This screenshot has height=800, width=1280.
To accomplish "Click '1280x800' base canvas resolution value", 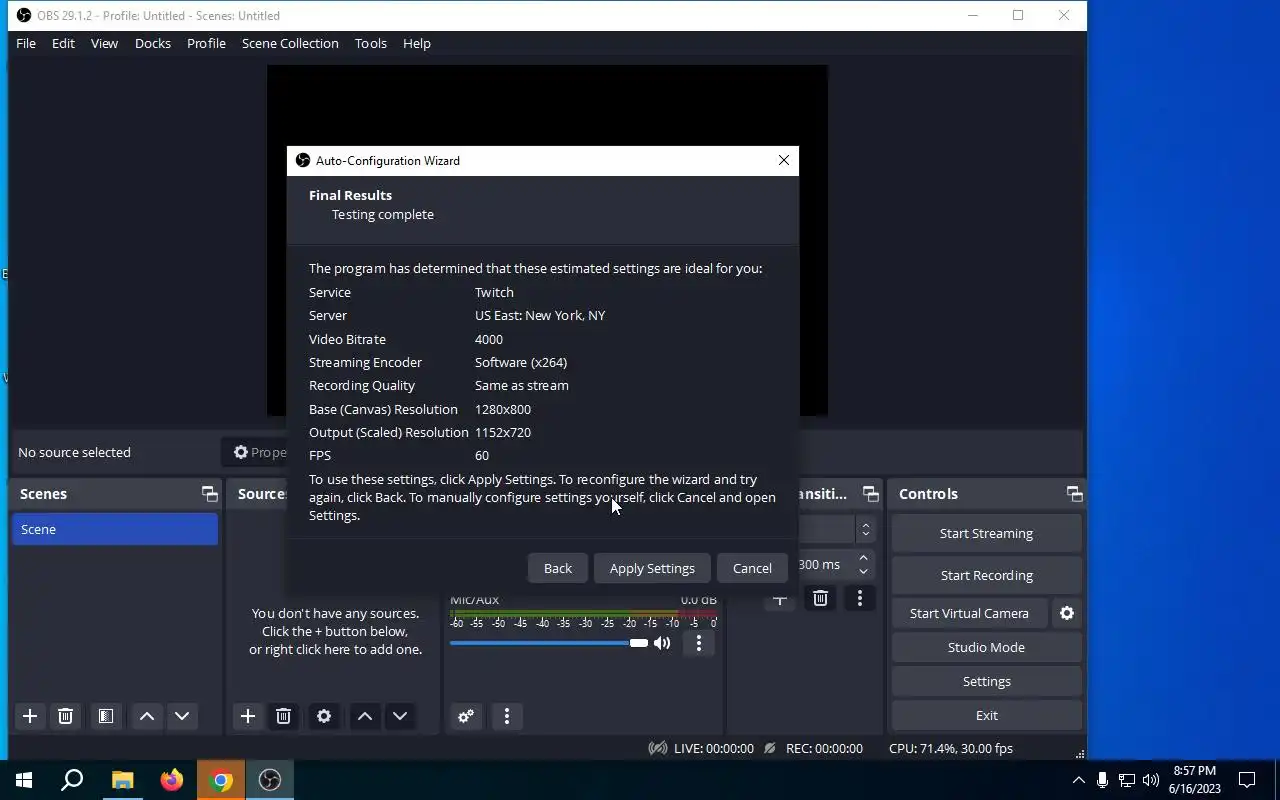I will (503, 409).
